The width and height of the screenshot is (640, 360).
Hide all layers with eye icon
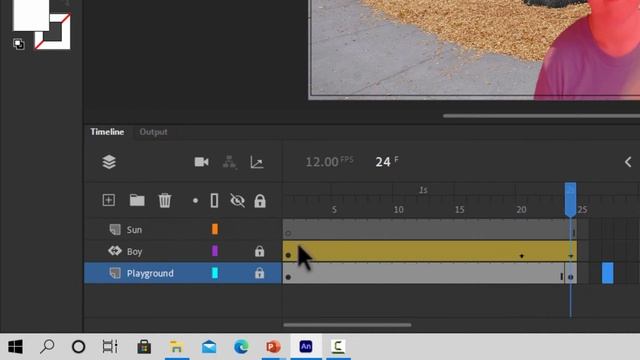[x=237, y=201]
